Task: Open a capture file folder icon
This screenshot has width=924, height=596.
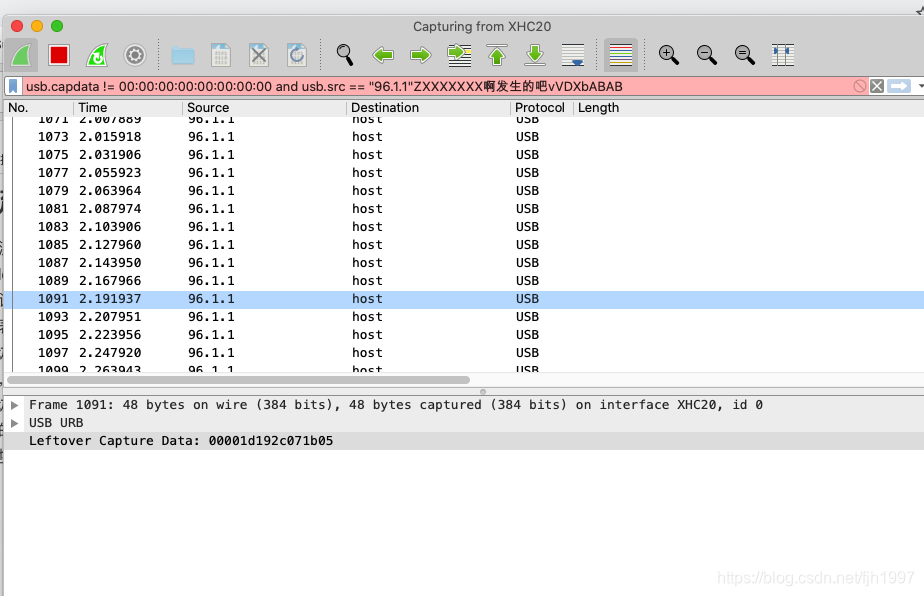Action: pos(183,55)
